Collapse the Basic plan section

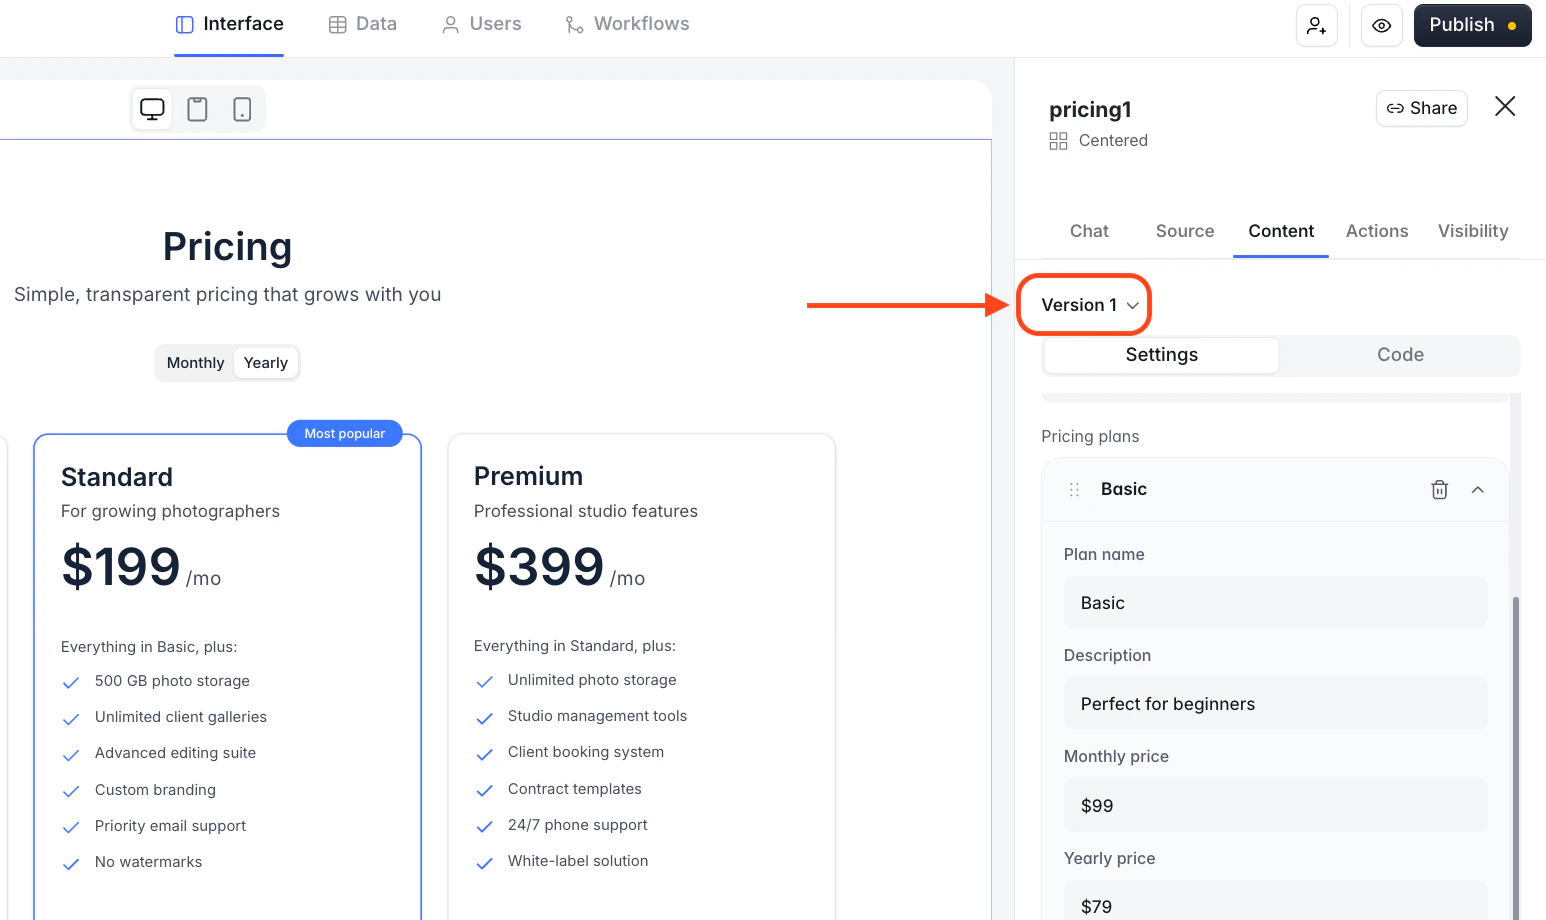[x=1478, y=490]
